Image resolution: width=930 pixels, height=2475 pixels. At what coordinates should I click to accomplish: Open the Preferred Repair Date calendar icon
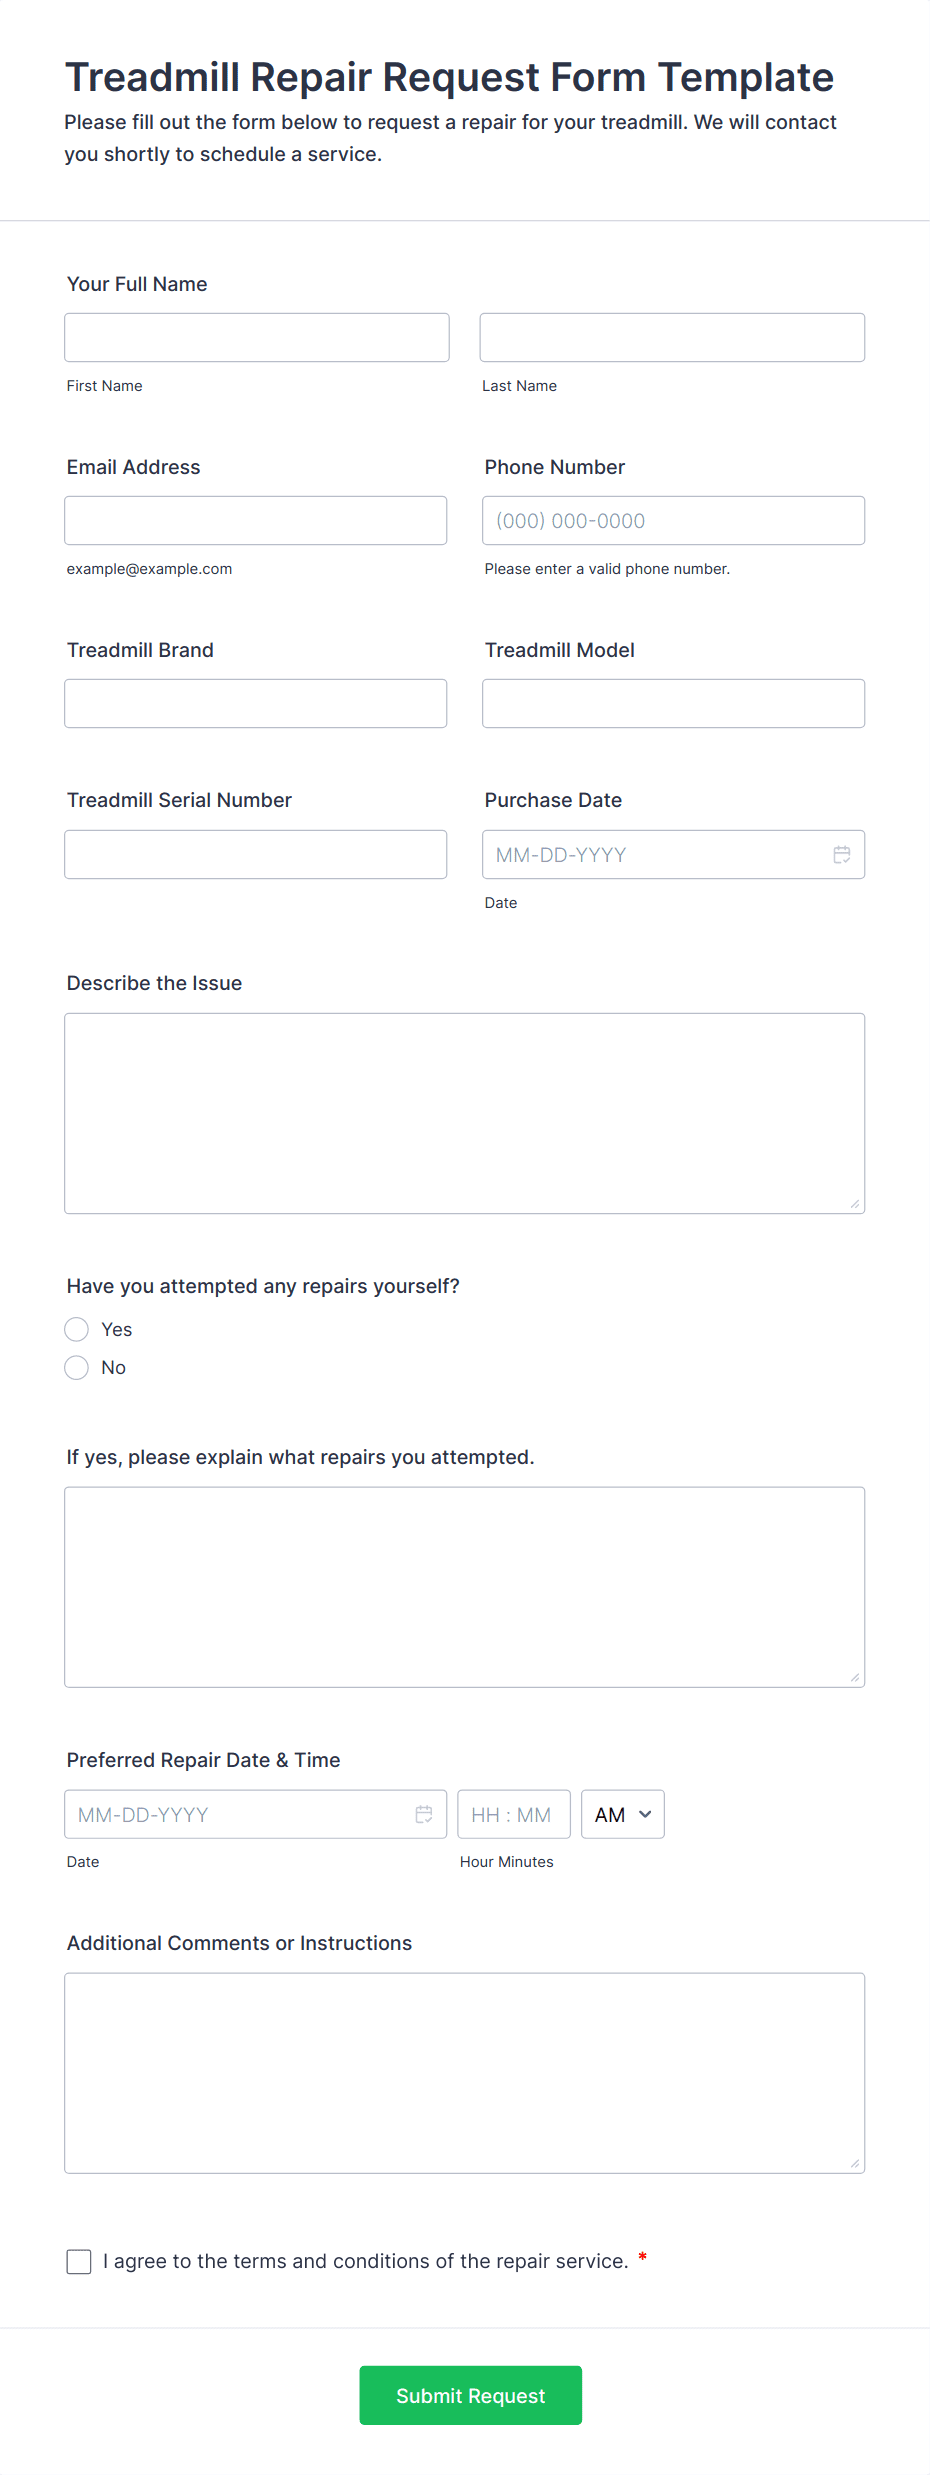coord(424,1814)
